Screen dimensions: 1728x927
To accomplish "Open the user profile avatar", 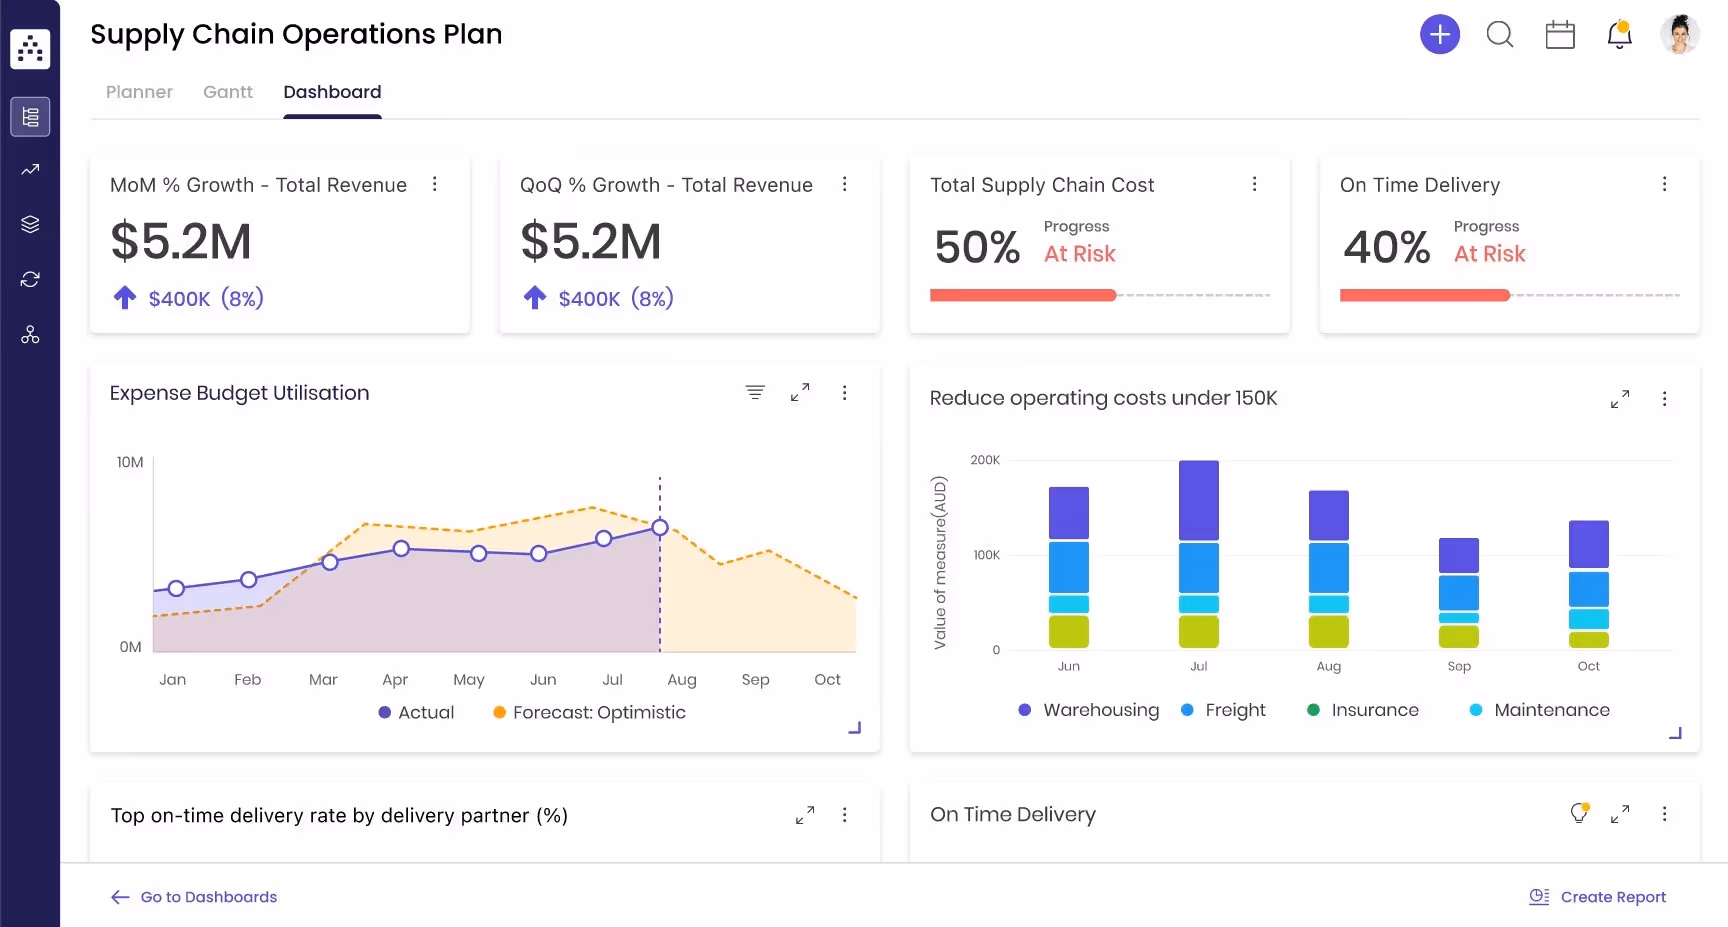I will pyautogui.click(x=1680, y=33).
